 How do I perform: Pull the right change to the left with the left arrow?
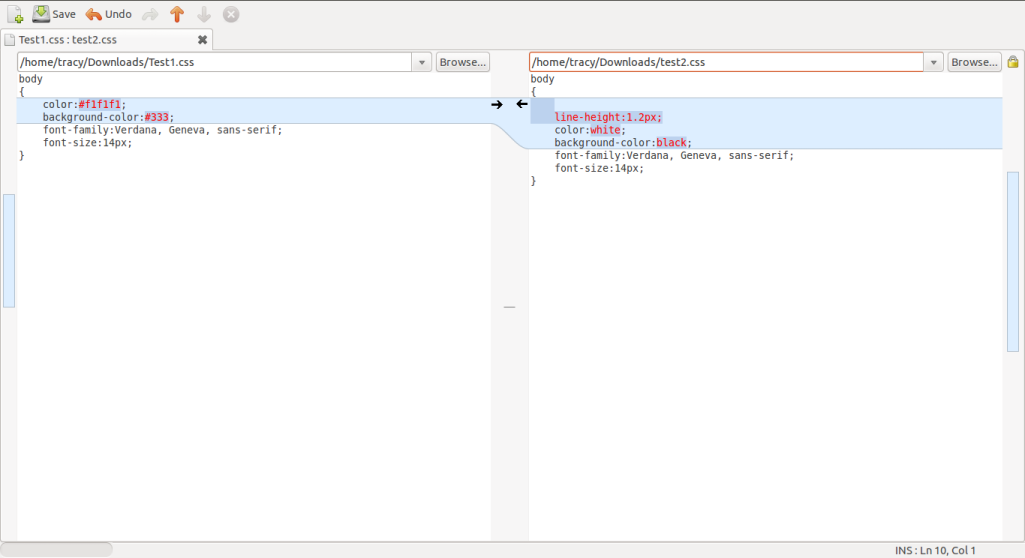pos(521,104)
